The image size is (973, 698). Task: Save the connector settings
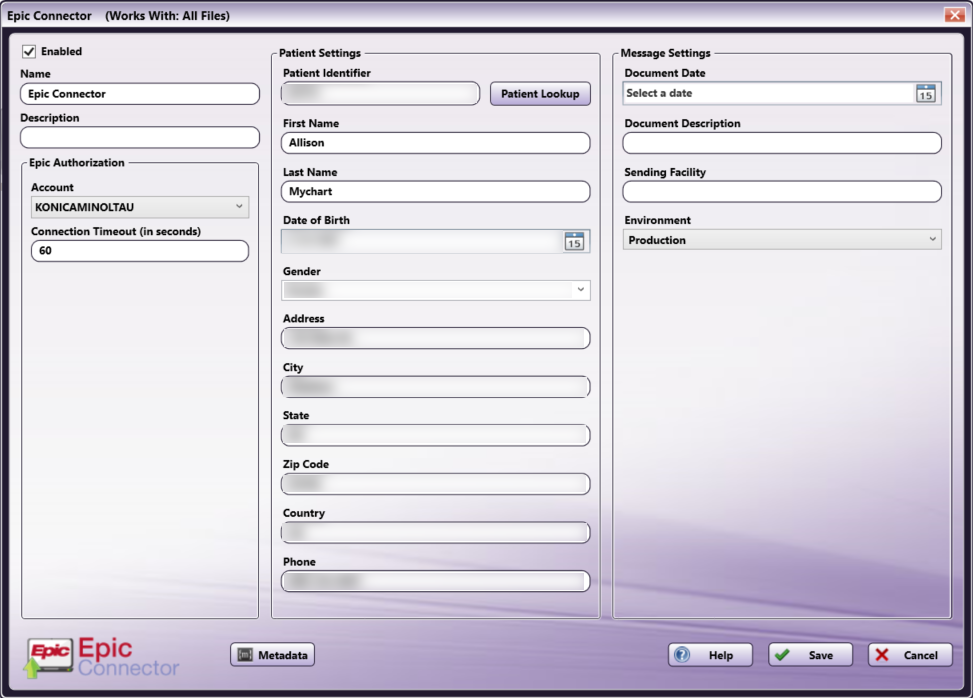pos(810,655)
